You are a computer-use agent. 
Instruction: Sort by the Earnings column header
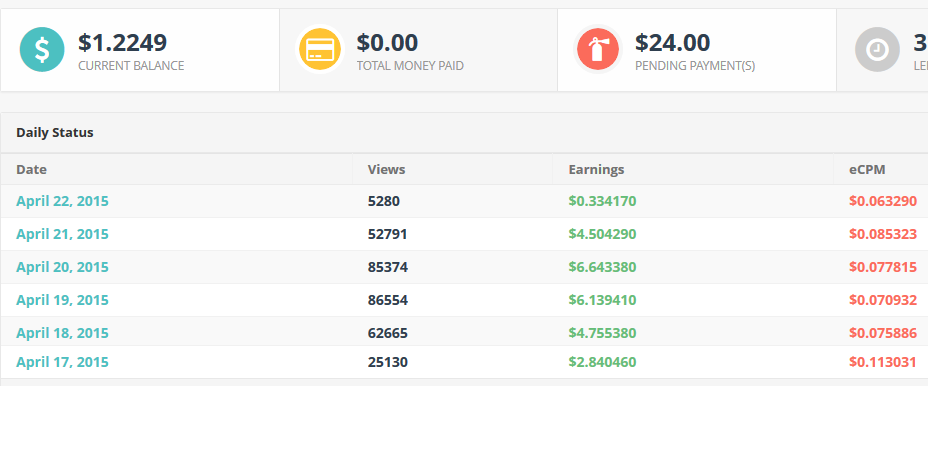[x=596, y=169]
